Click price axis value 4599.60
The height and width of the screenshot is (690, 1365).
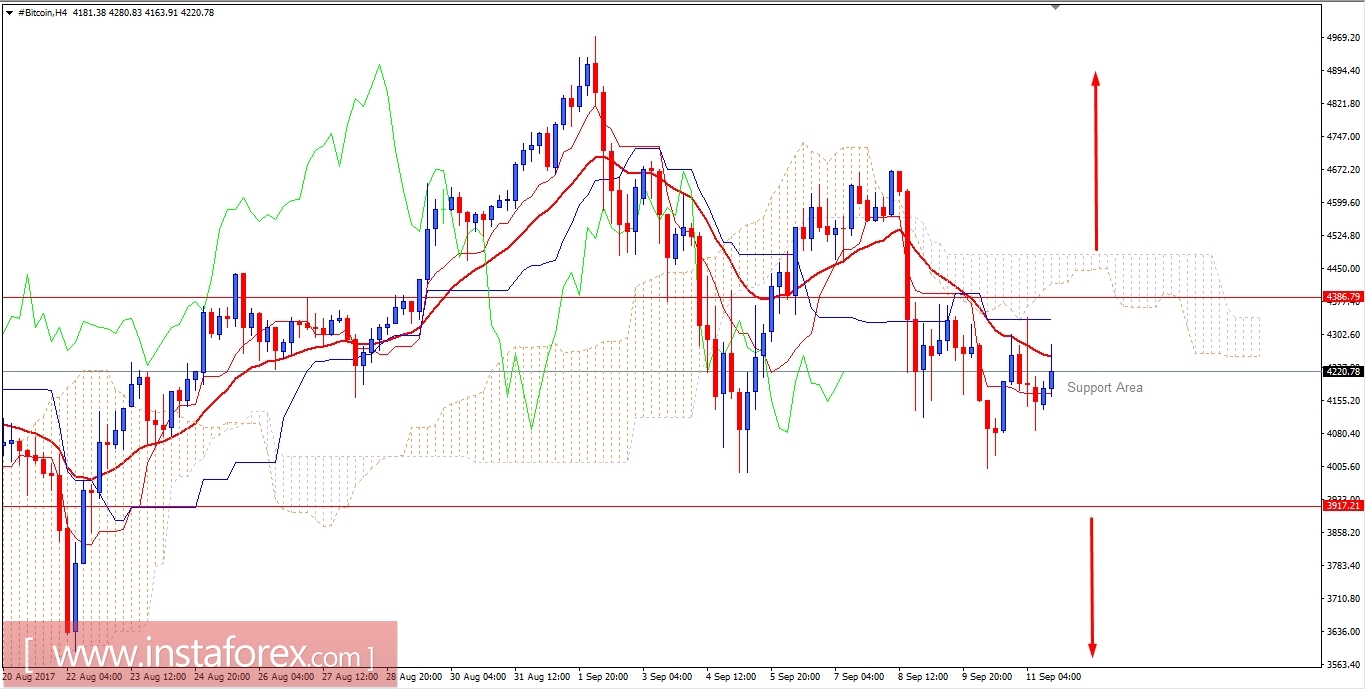tap(1344, 203)
